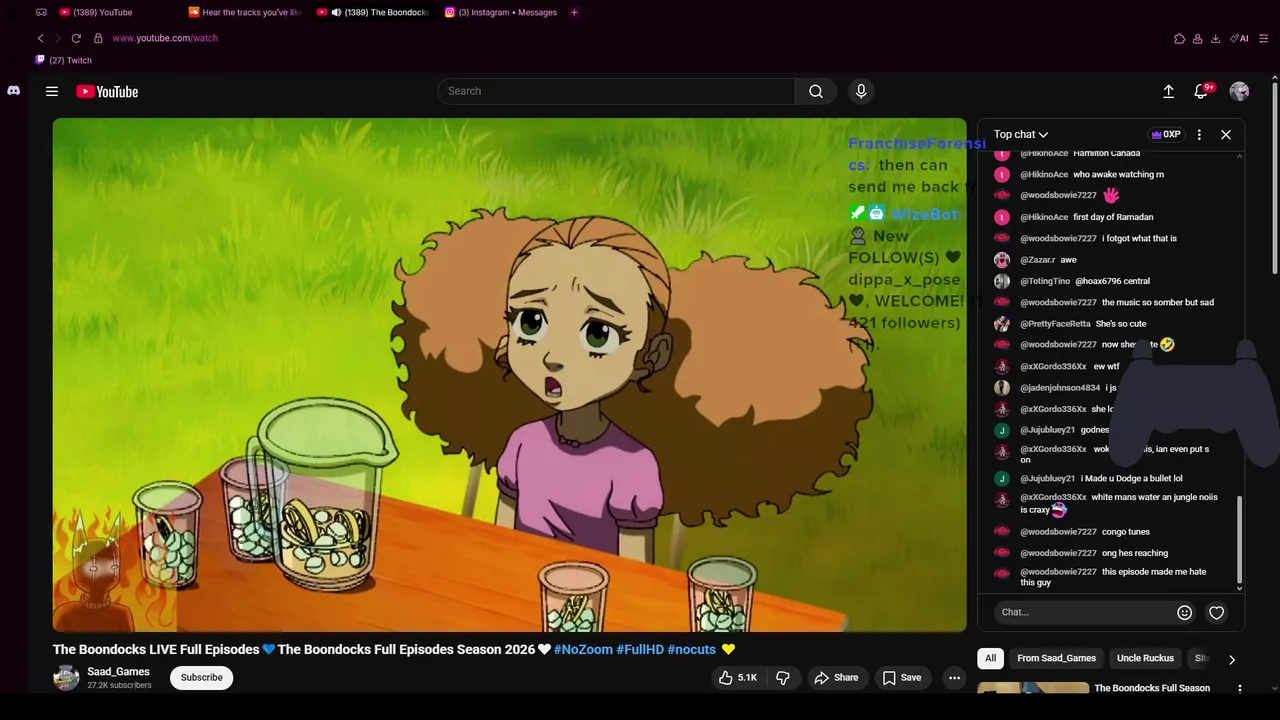Click the muted-audio icon on Boondocks tab
The width and height of the screenshot is (1280, 720).
coord(336,12)
